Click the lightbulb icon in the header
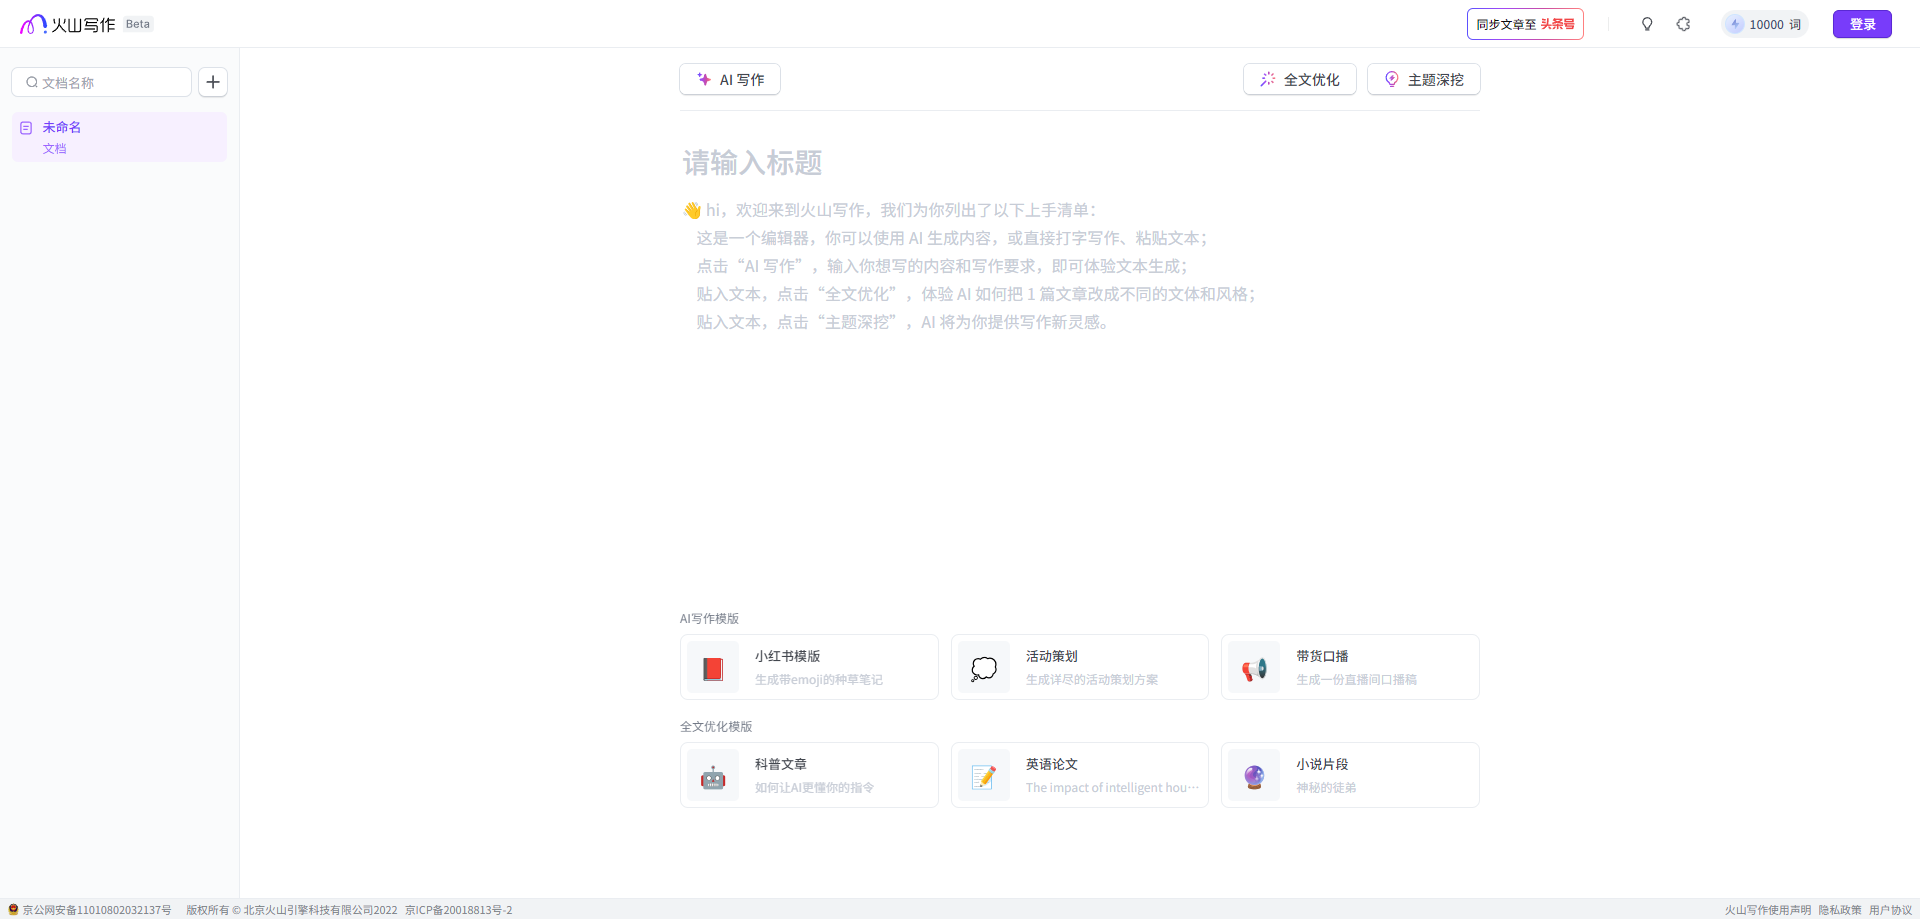The height and width of the screenshot is (919, 1920). [1647, 23]
